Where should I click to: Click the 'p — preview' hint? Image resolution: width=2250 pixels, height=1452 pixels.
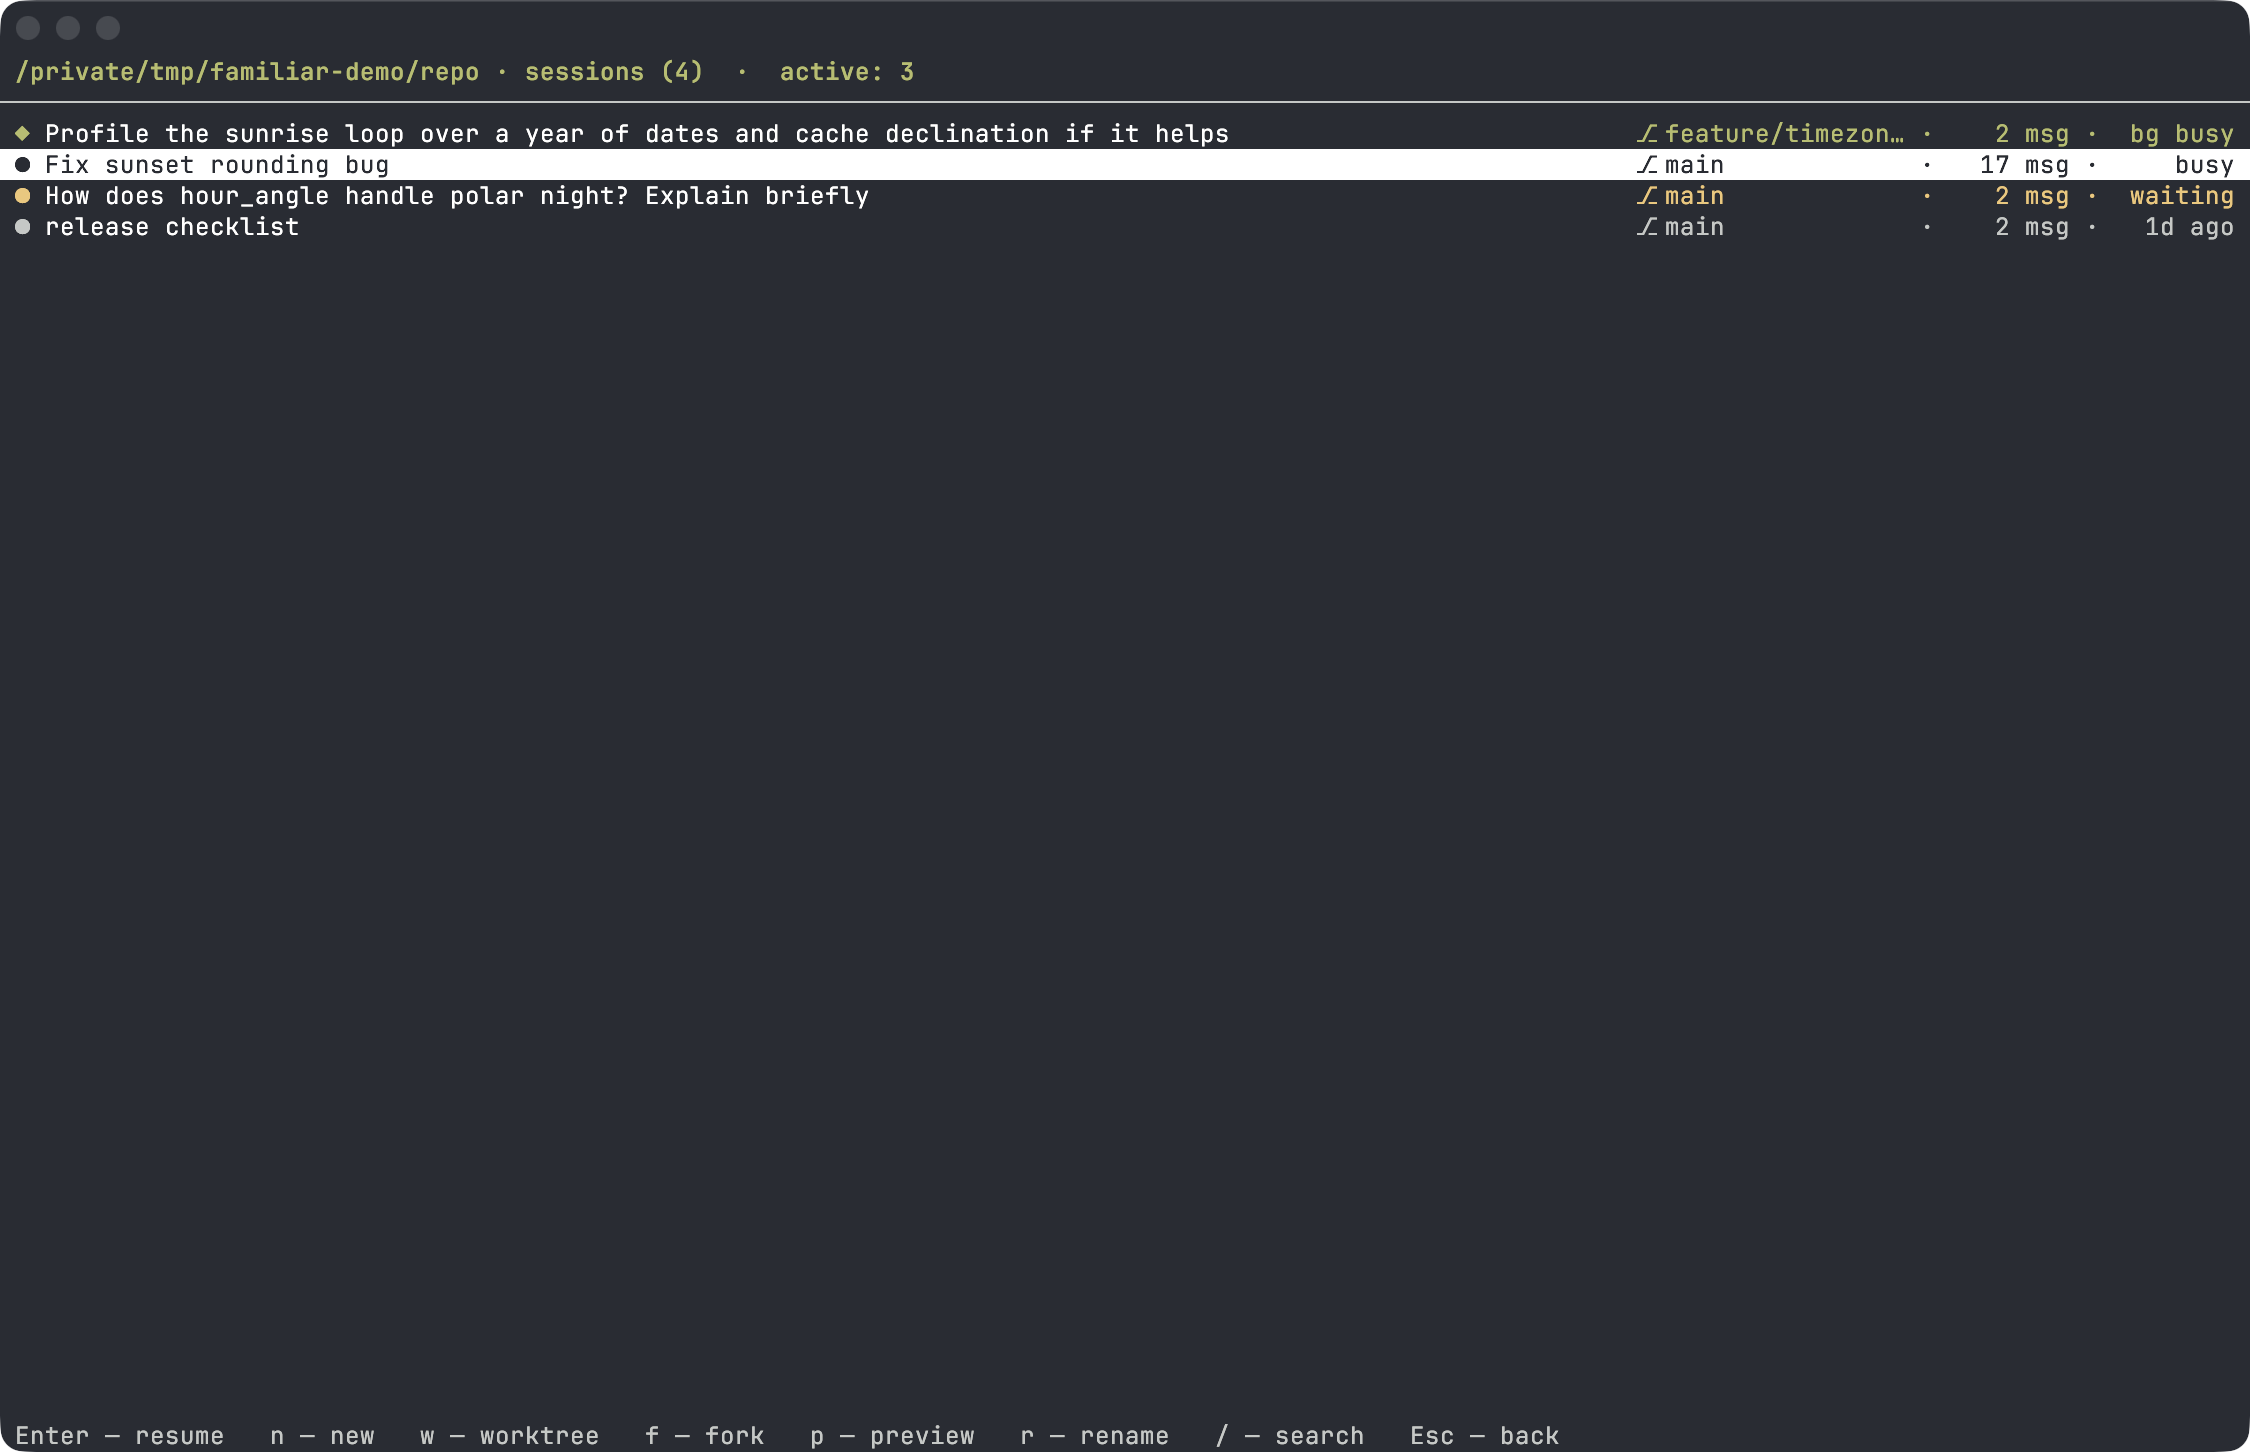point(892,1436)
